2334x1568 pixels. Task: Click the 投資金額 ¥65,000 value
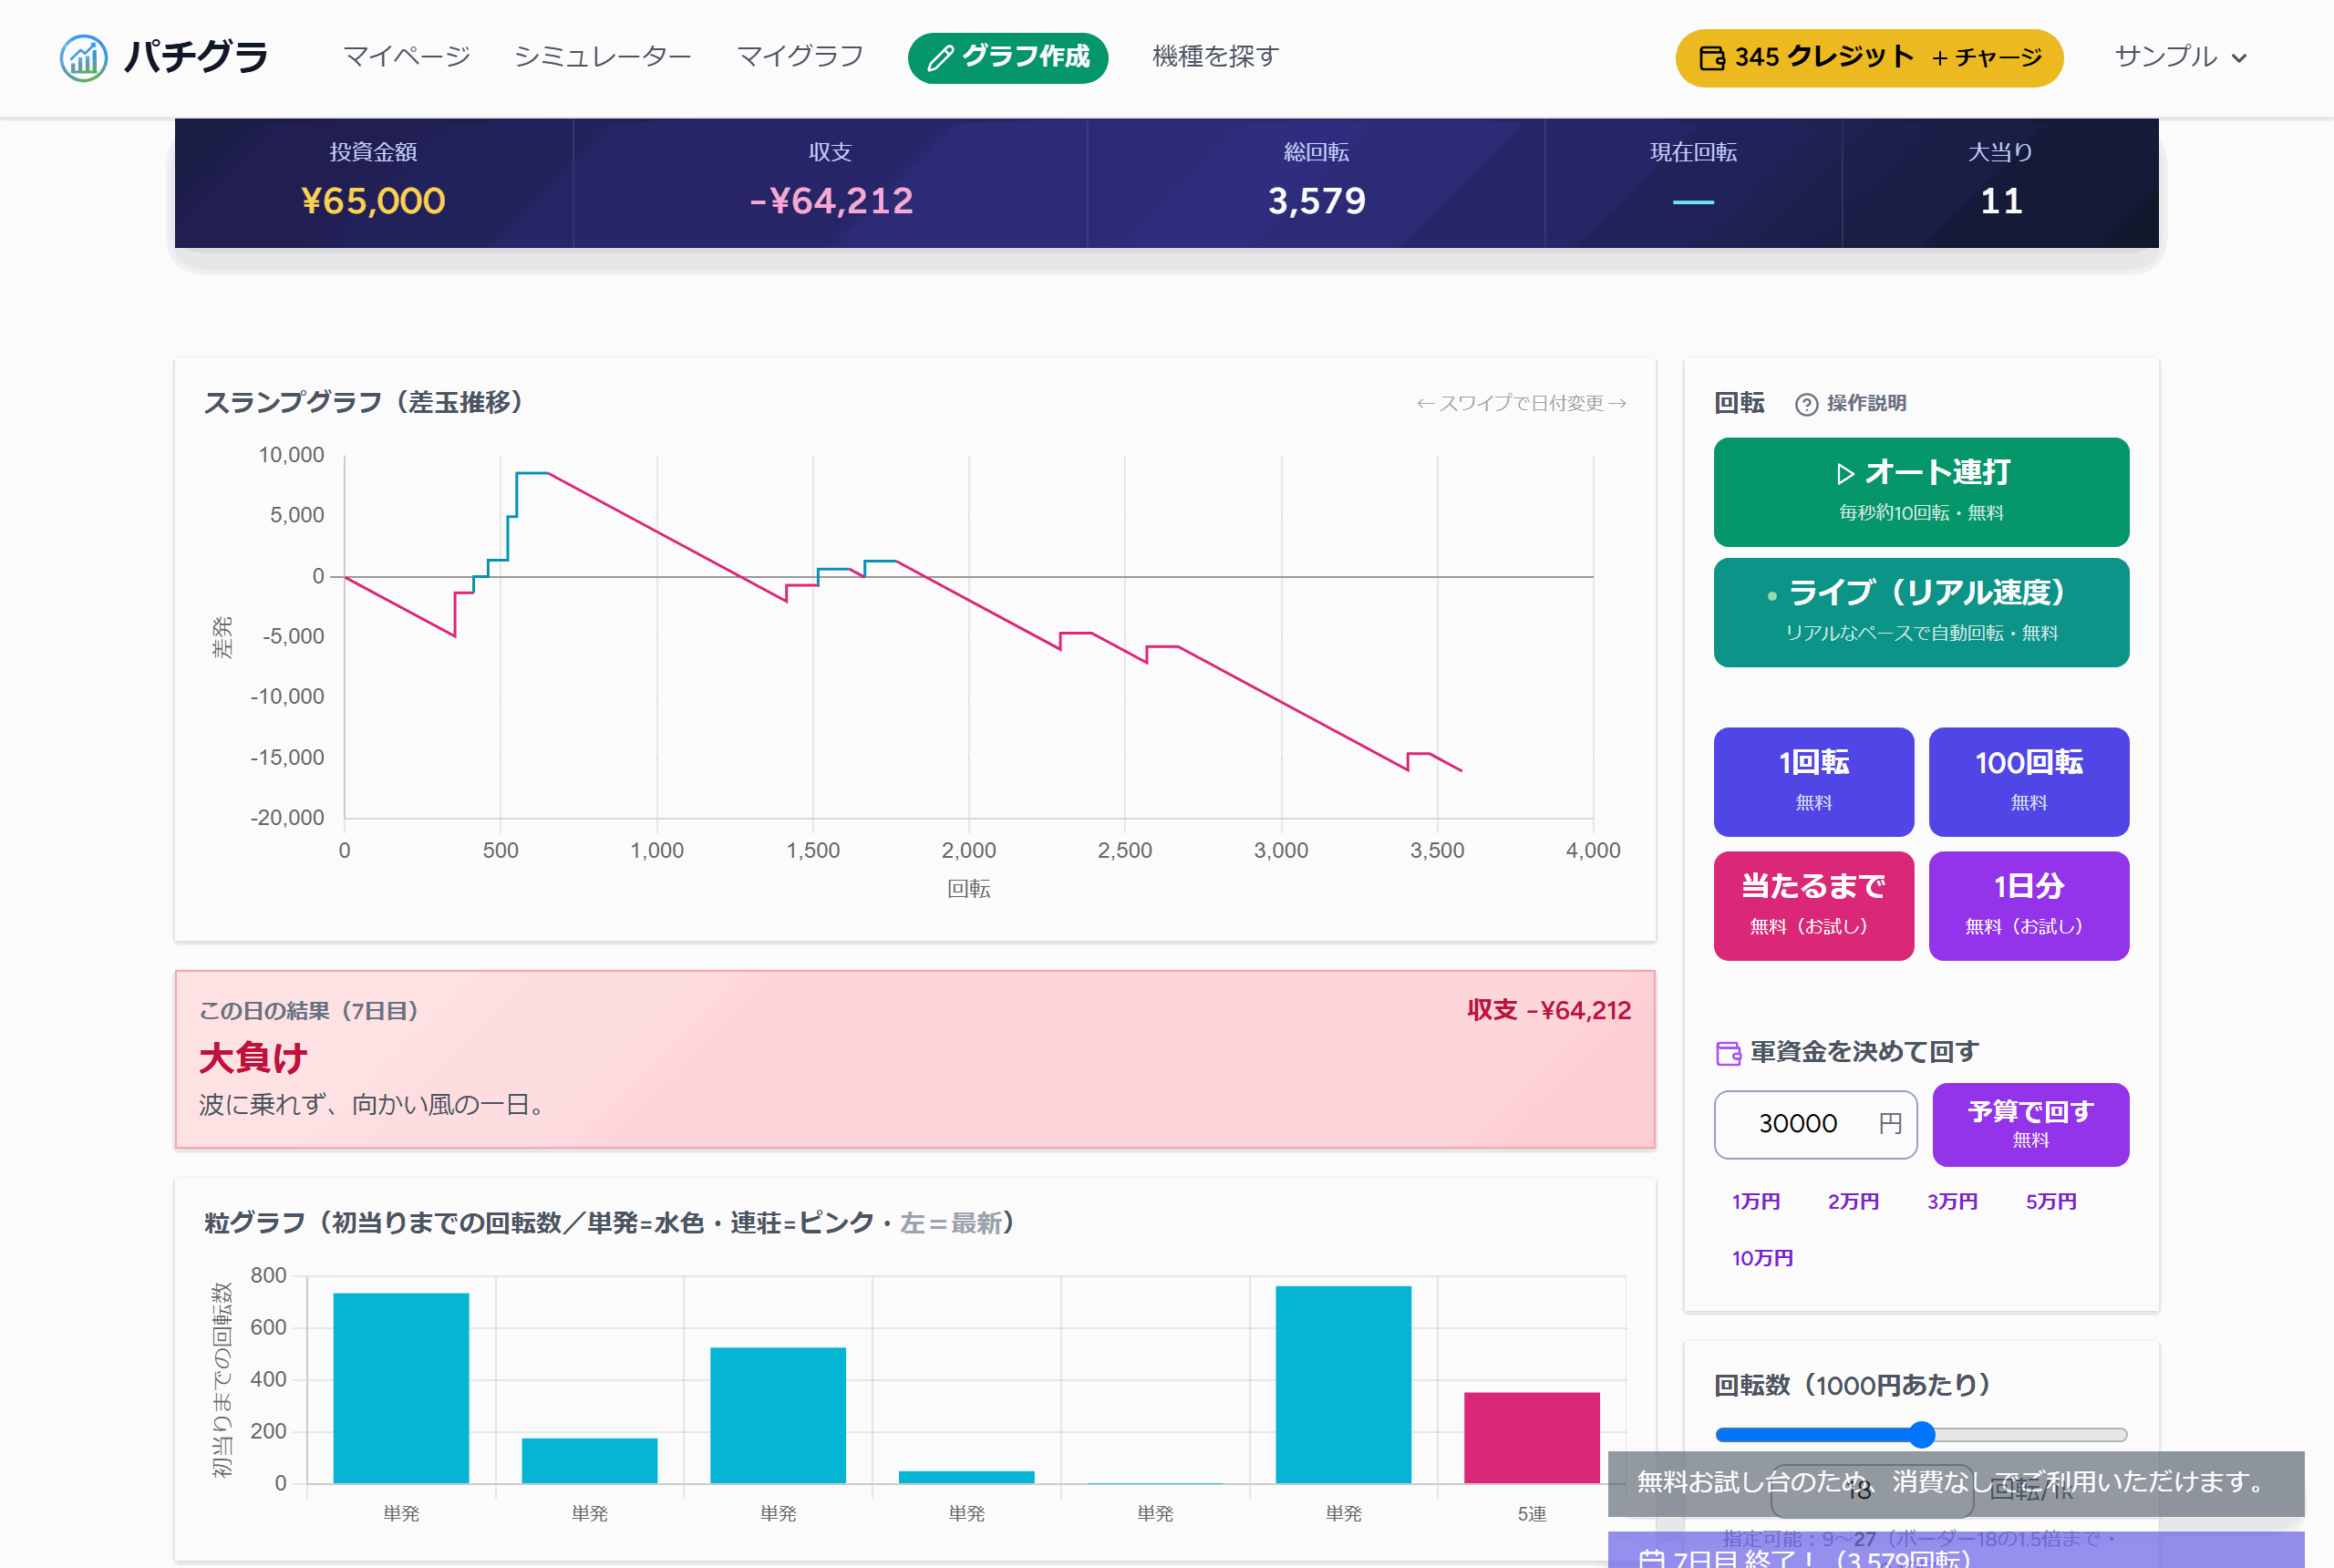(x=373, y=201)
